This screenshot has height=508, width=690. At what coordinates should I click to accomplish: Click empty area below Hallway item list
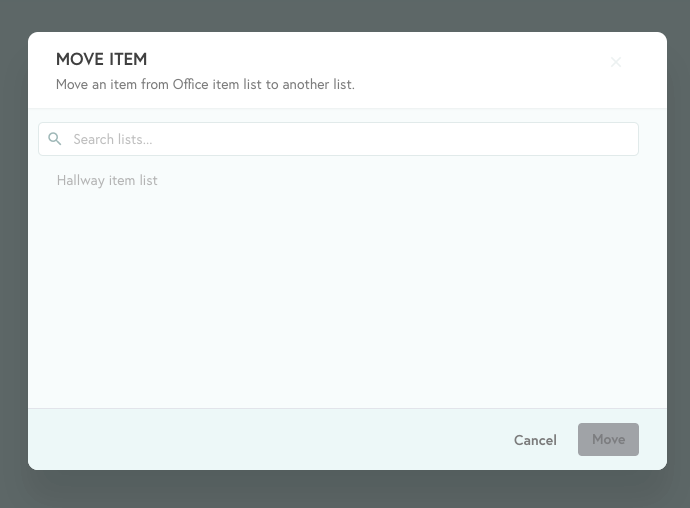[x=347, y=299]
